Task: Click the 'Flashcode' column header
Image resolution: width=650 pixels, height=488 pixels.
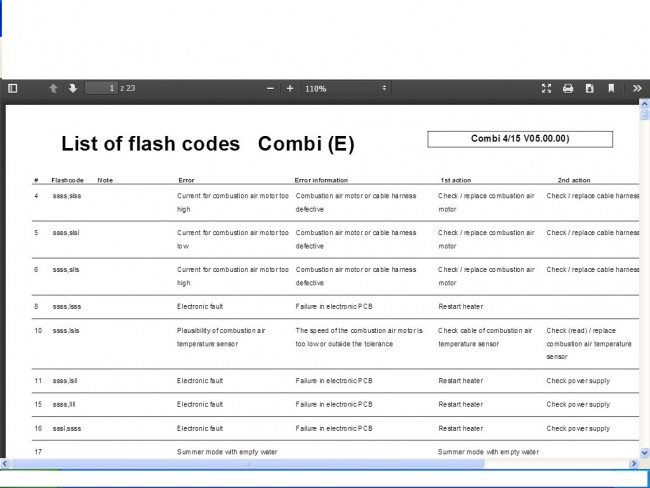Action: 68,180
